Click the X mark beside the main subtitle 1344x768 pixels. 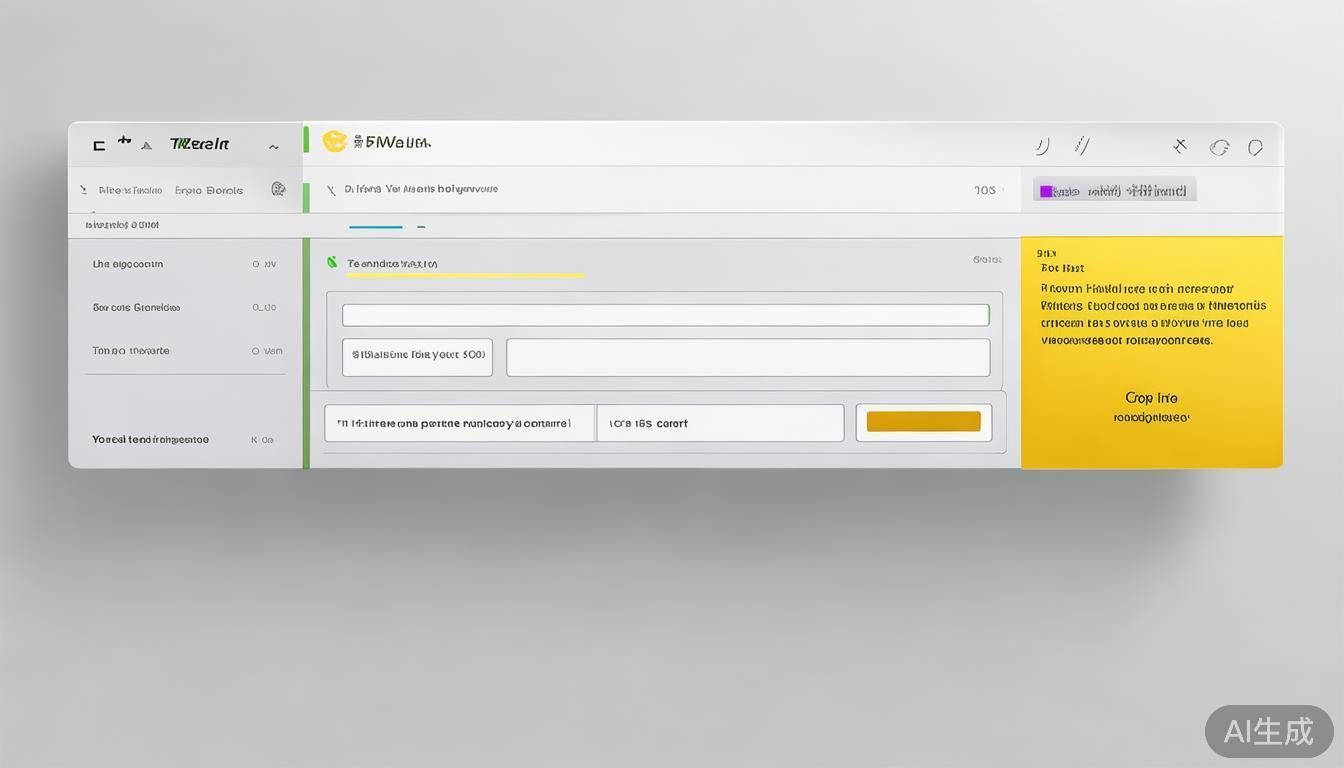click(x=331, y=189)
